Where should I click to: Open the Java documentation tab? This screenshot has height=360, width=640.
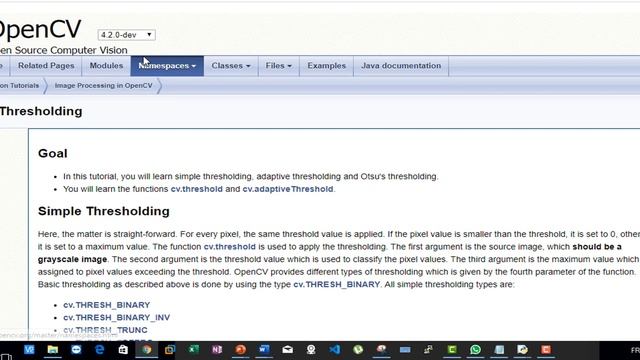point(401,66)
